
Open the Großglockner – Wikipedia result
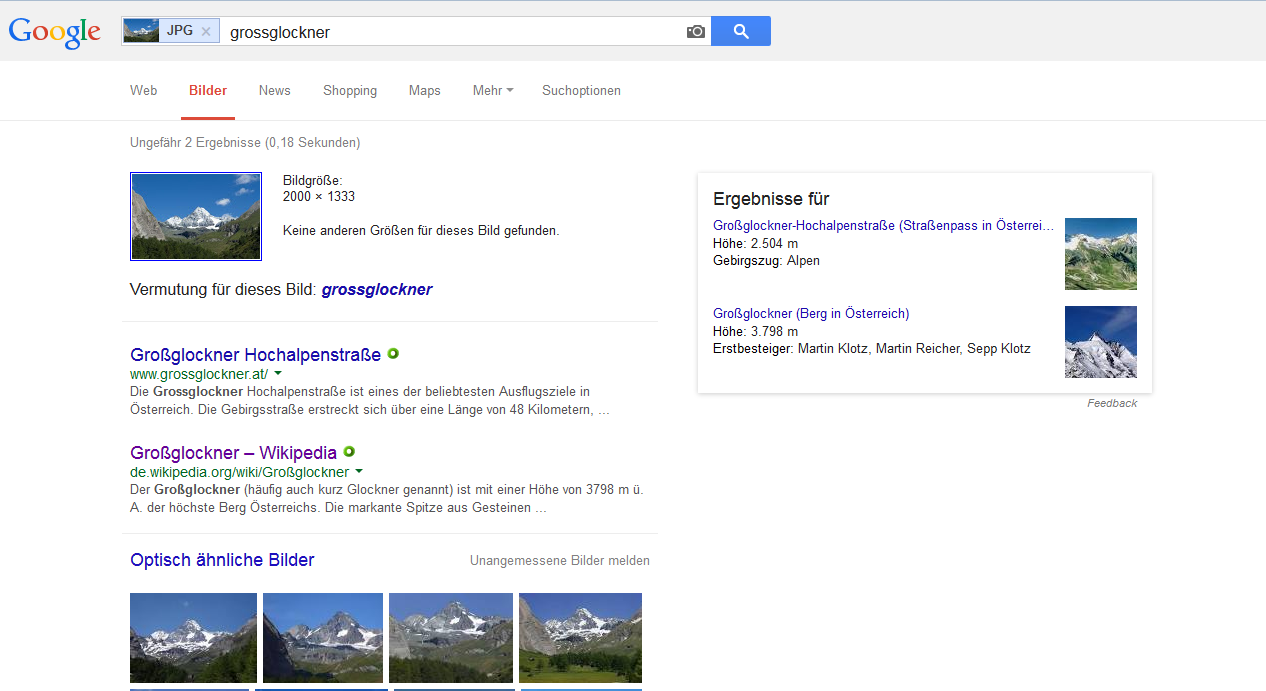233,453
